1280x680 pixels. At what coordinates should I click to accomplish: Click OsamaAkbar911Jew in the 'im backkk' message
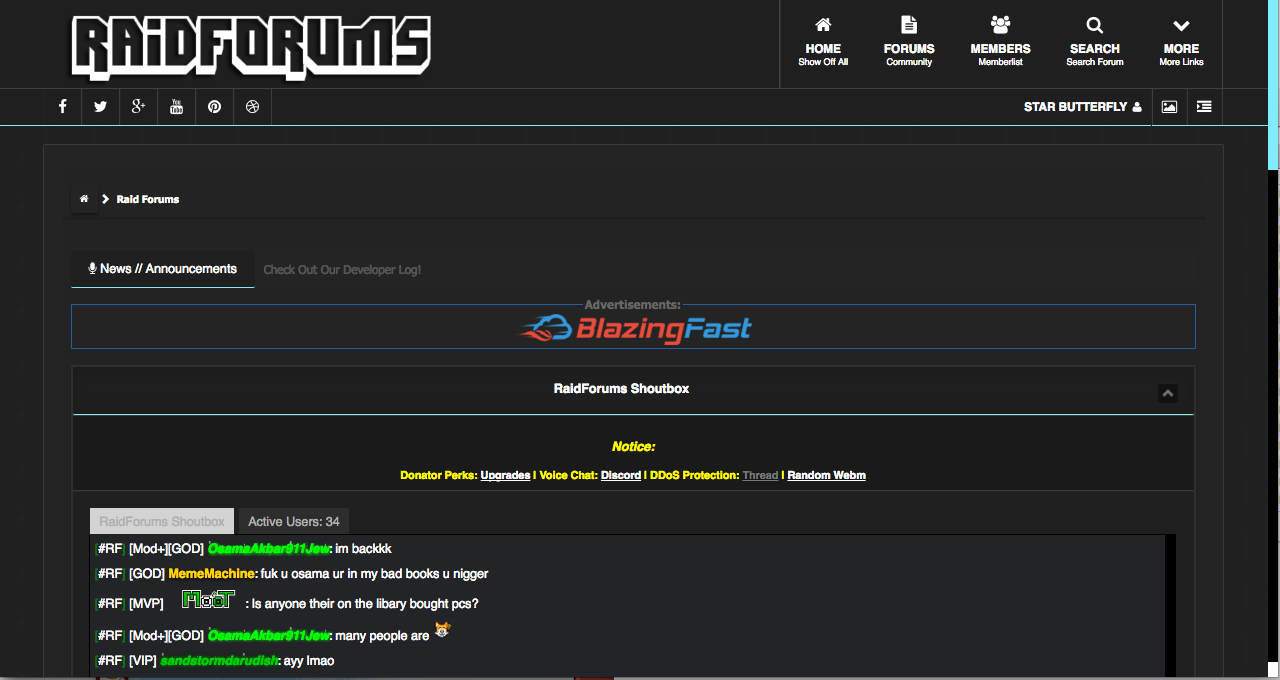click(269, 549)
